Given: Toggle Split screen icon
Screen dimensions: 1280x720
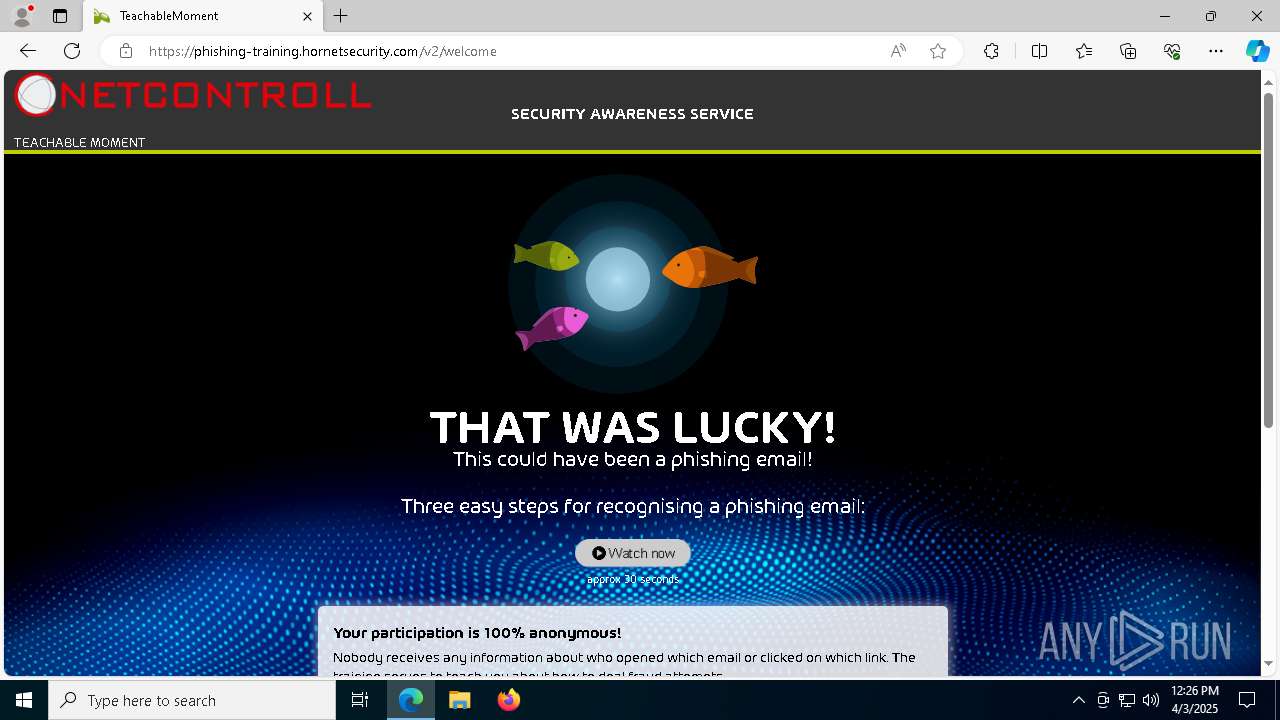Looking at the screenshot, I should point(1039,51).
